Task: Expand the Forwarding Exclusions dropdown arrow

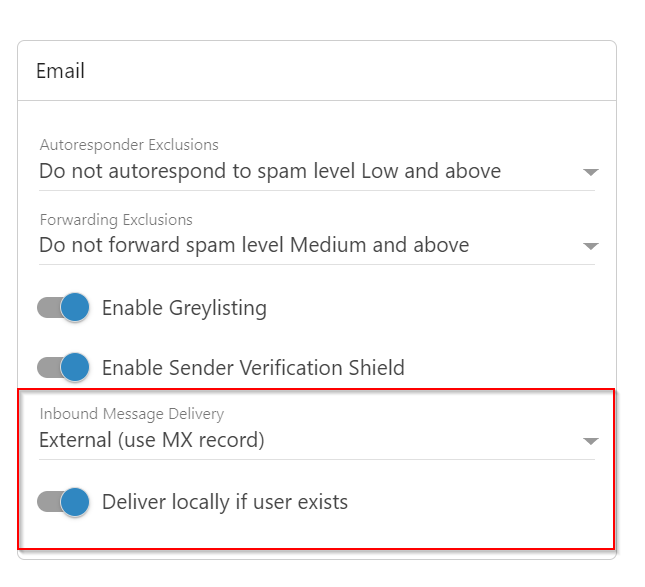Action: pyautogui.click(x=590, y=246)
